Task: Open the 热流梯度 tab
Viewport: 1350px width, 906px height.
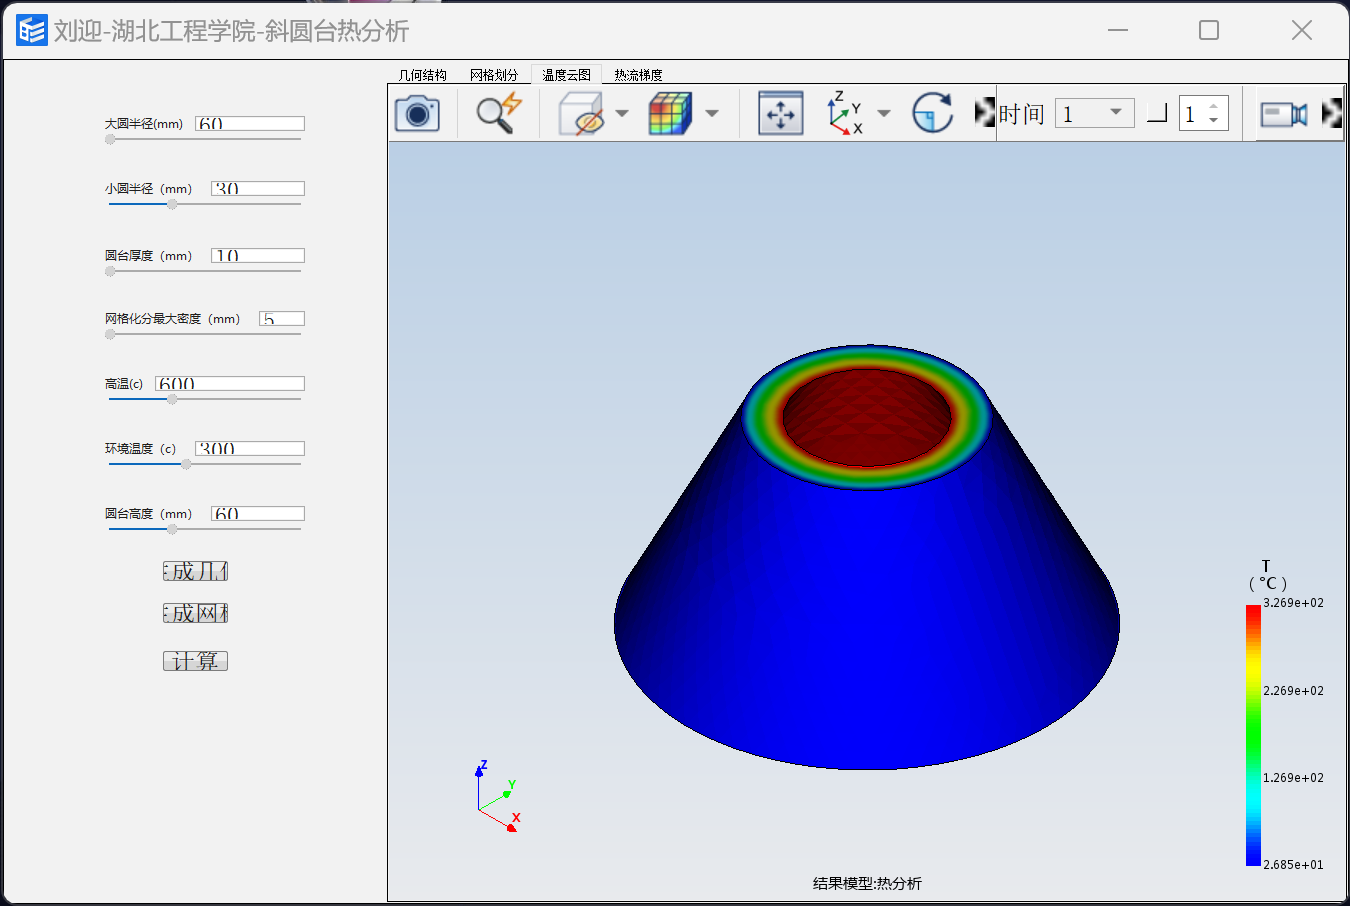Action: point(638,75)
